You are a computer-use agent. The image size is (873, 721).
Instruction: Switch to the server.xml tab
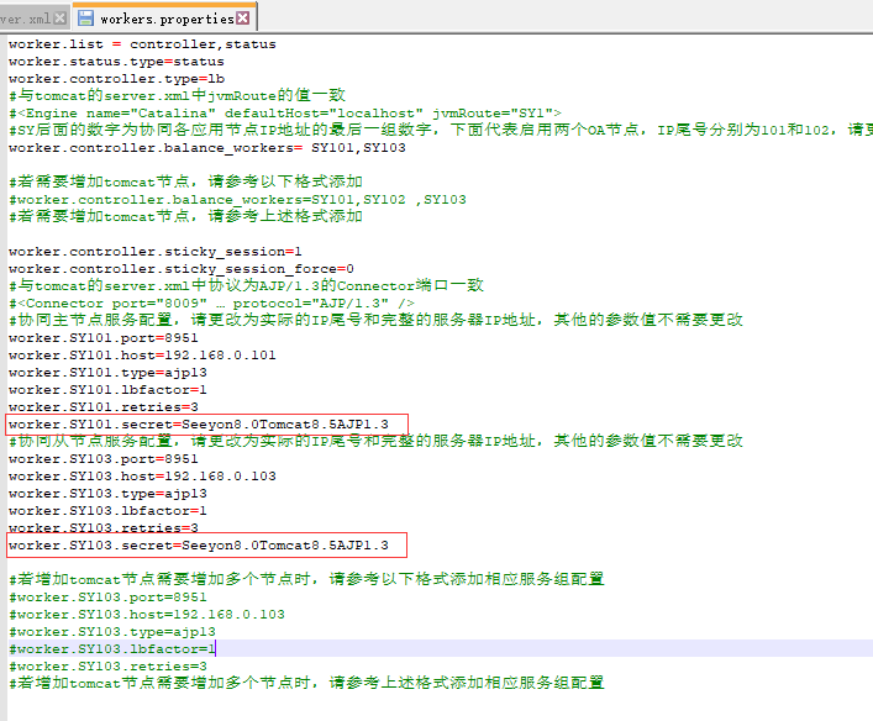coord(25,18)
